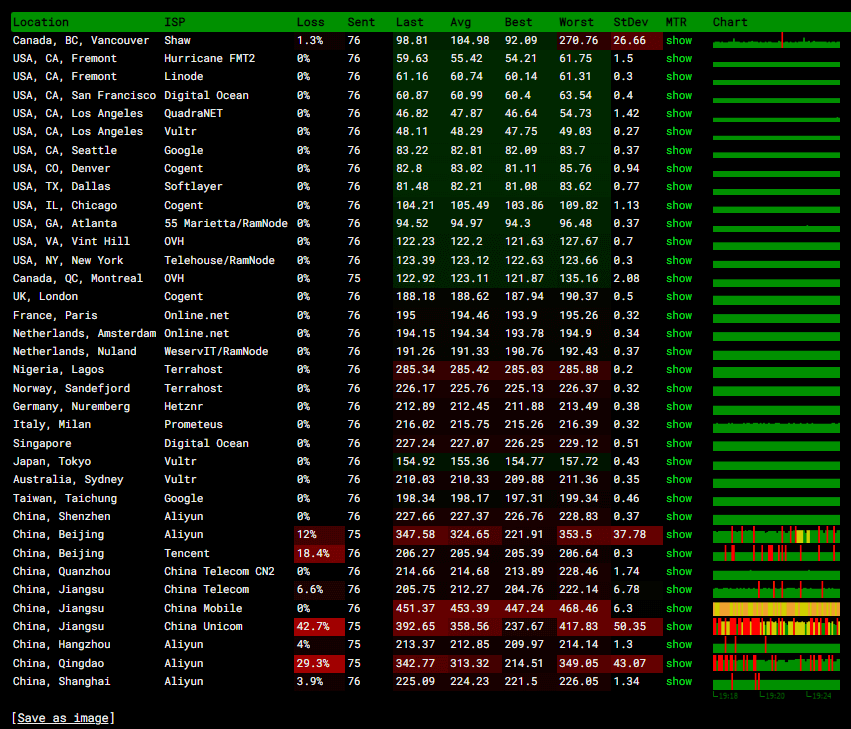The image size is (851, 729).
Task: Open the Qingdao Aliyun chart graph
Action: [x=776, y=663]
